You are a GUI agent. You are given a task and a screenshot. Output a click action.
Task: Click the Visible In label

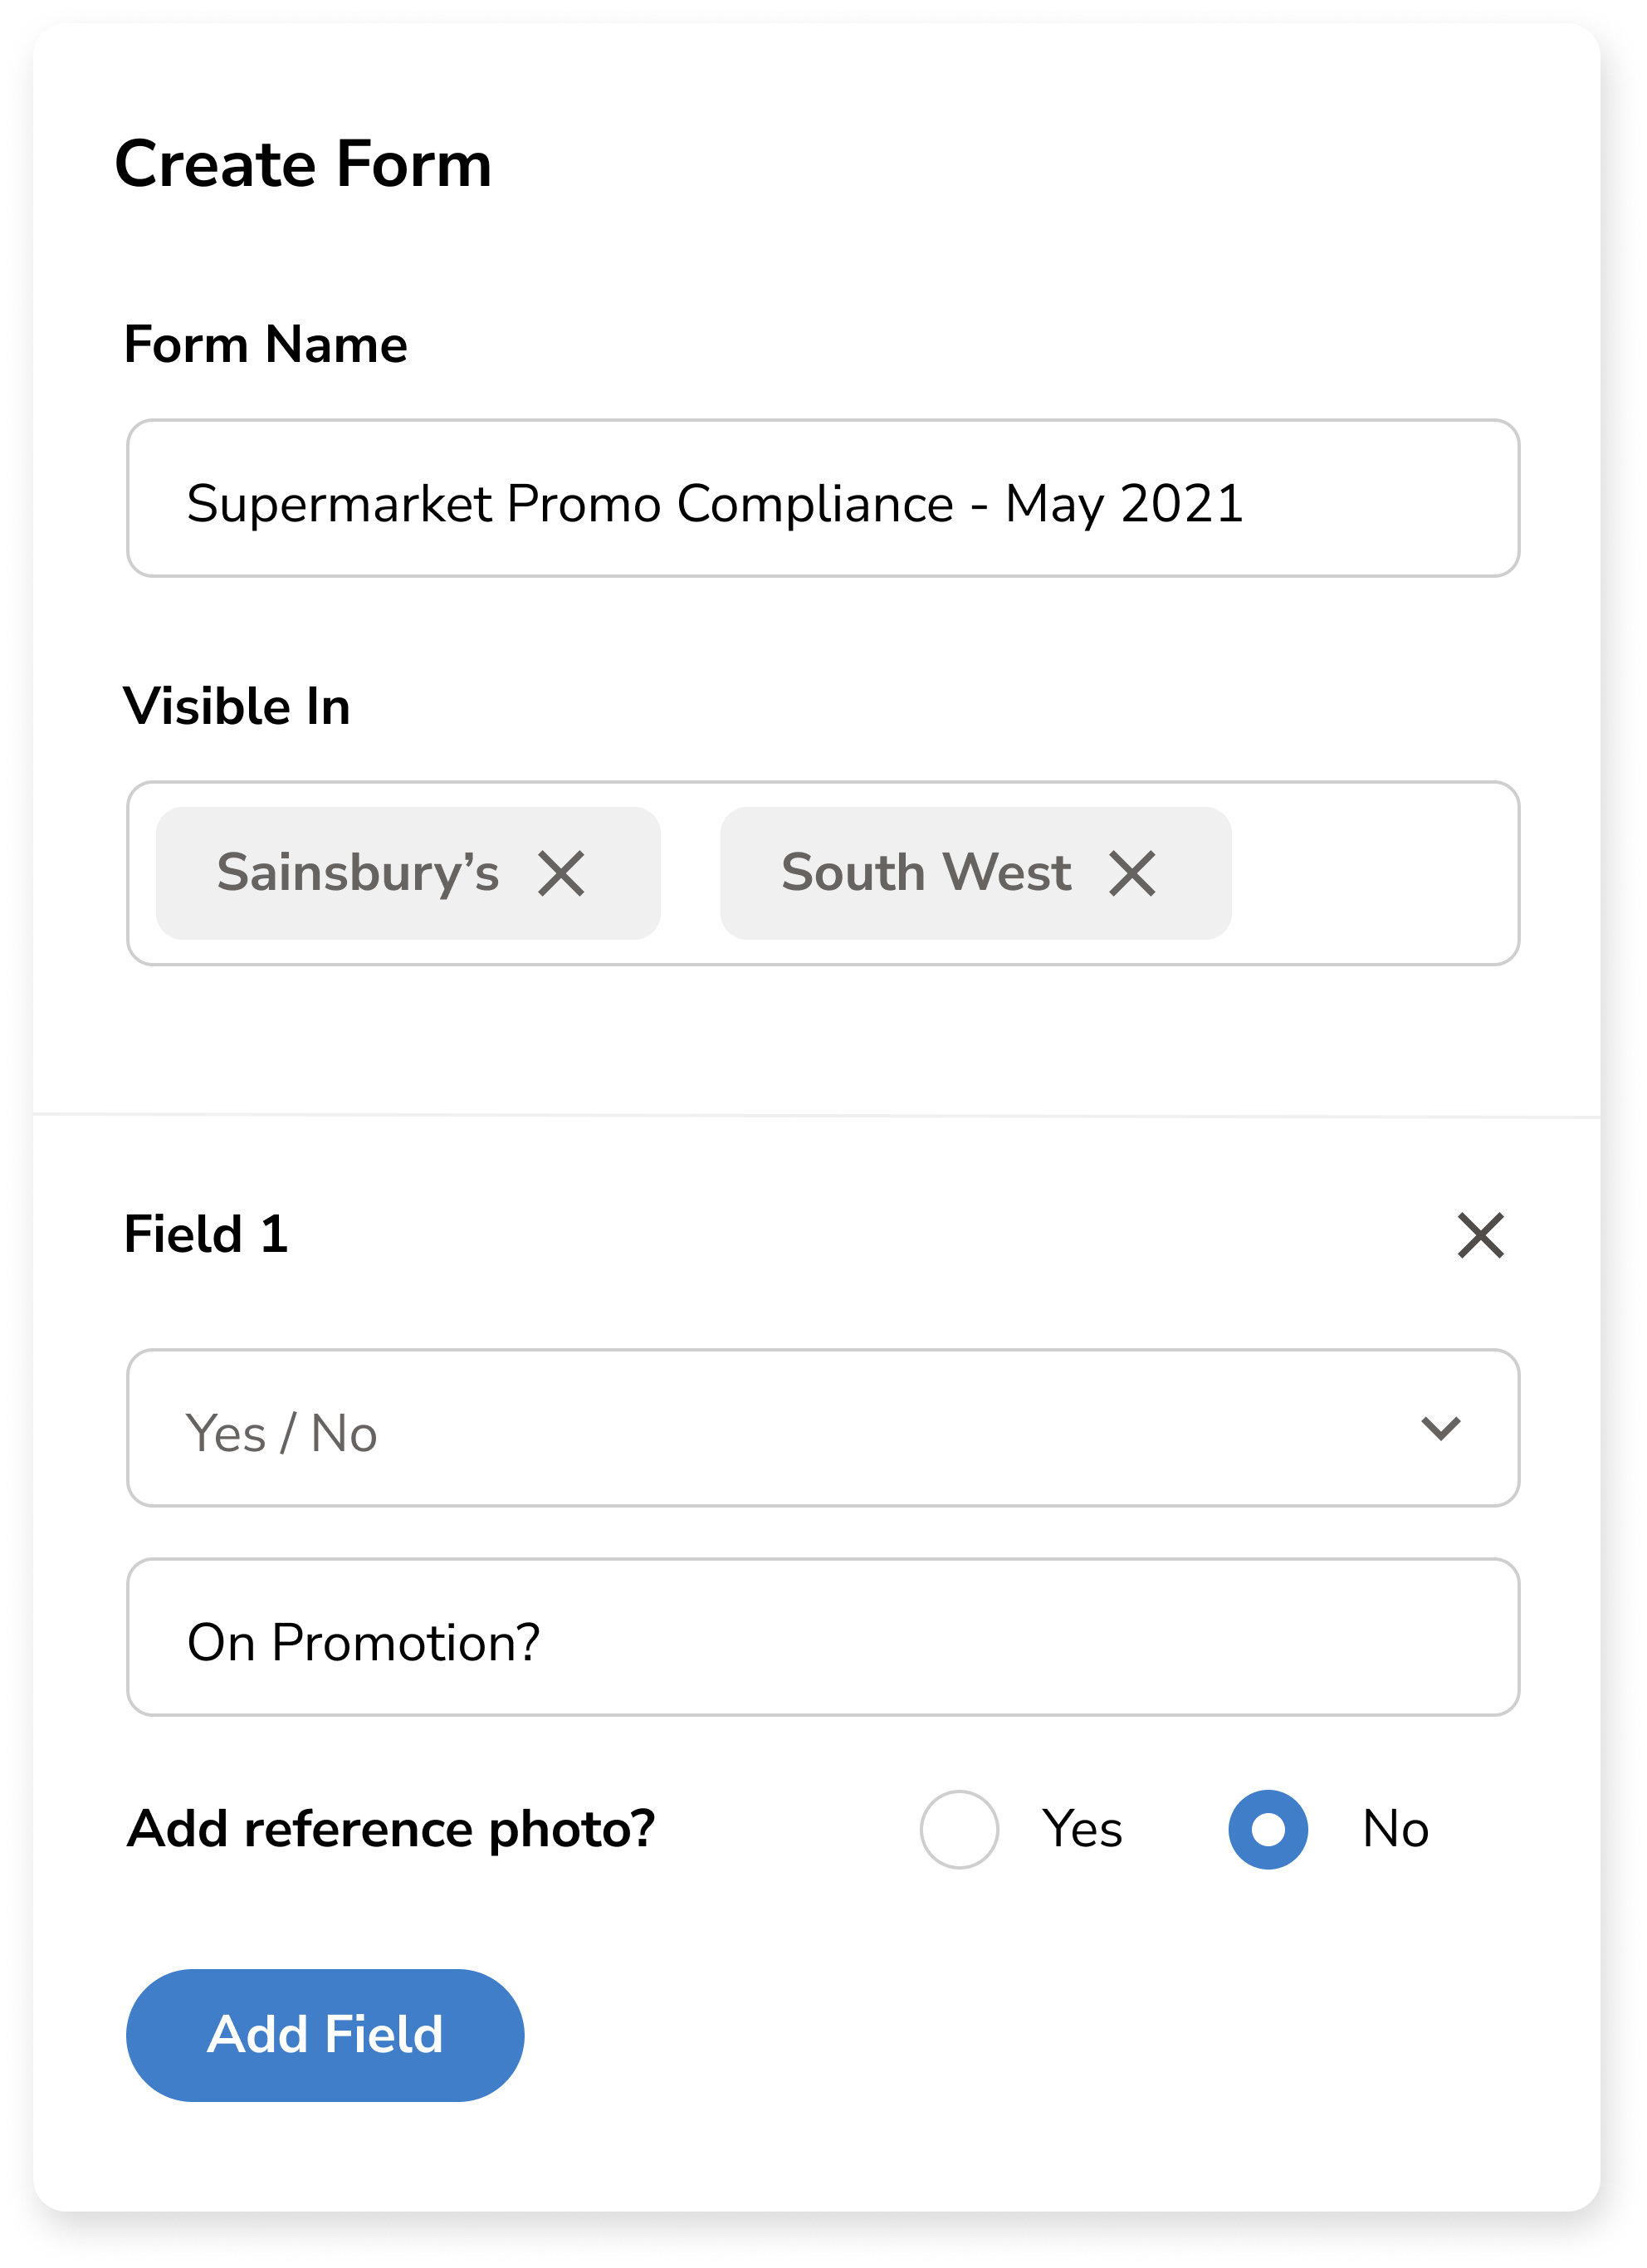click(x=237, y=707)
